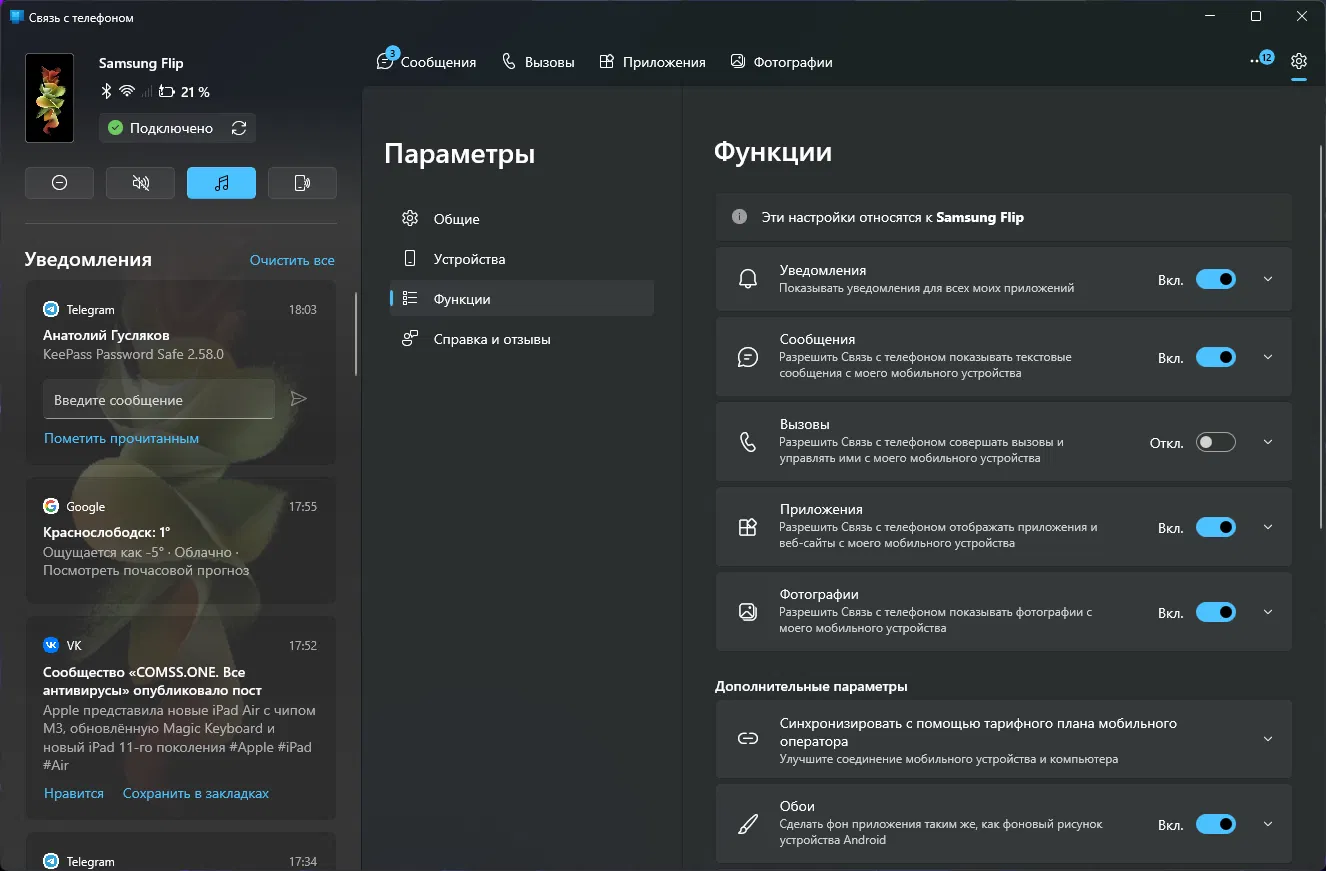Click the Do Not Disturb button
This screenshot has height=871, width=1326.
tap(59, 183)
